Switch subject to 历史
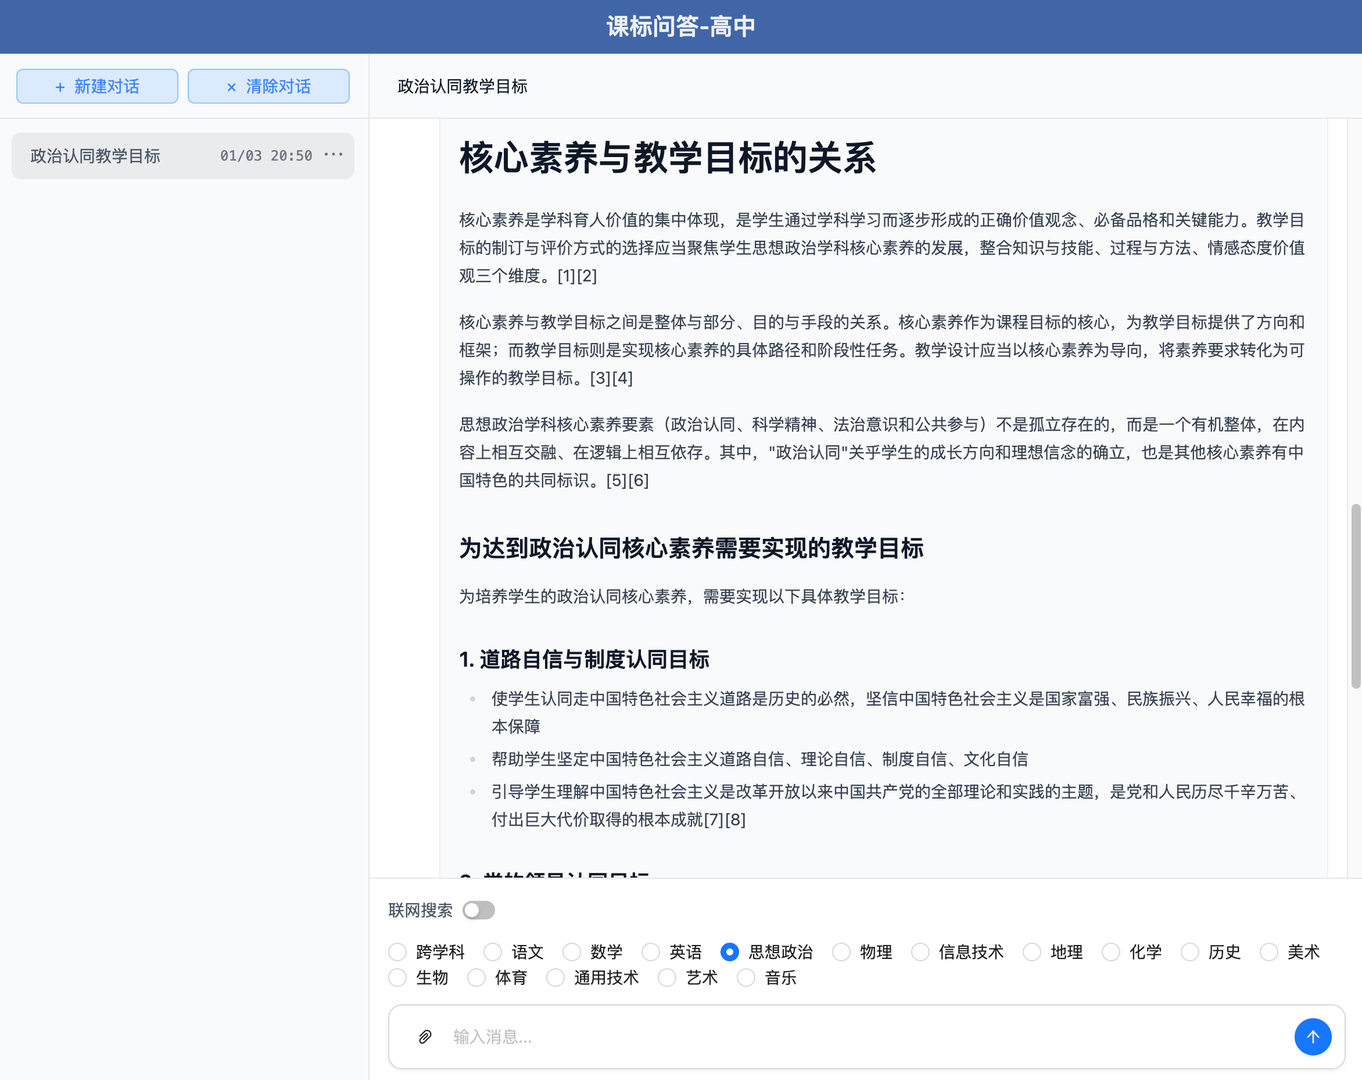The image size is (1362, 1080). click(1190, 952)
